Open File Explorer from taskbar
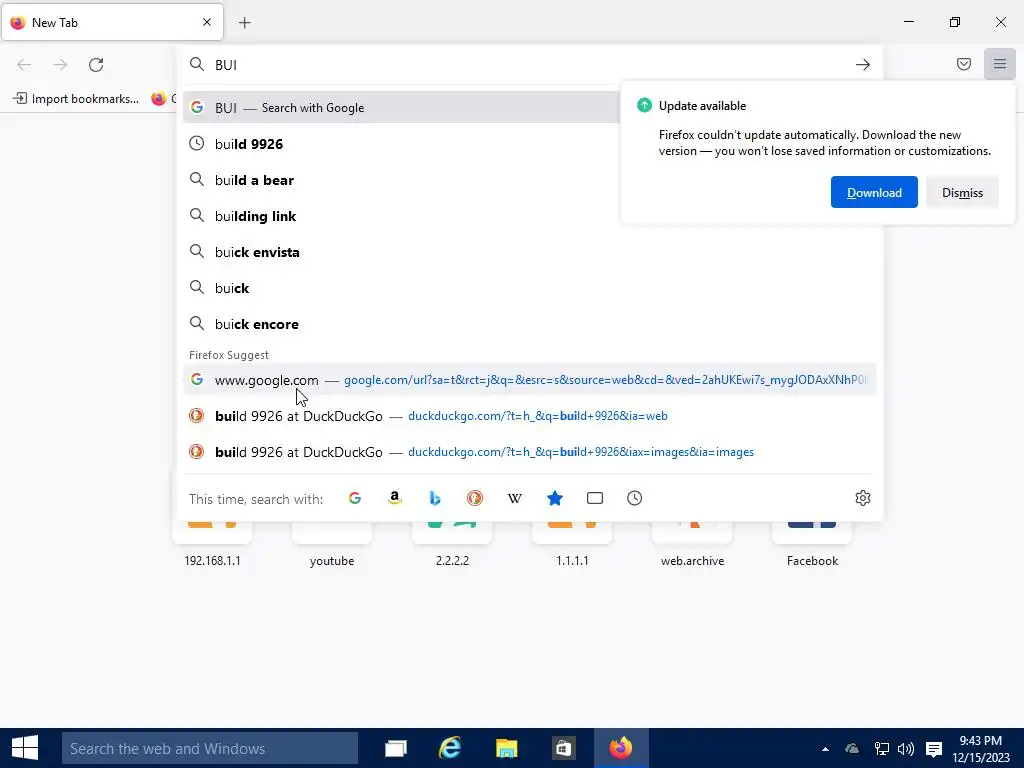 (x=506, y=748)
